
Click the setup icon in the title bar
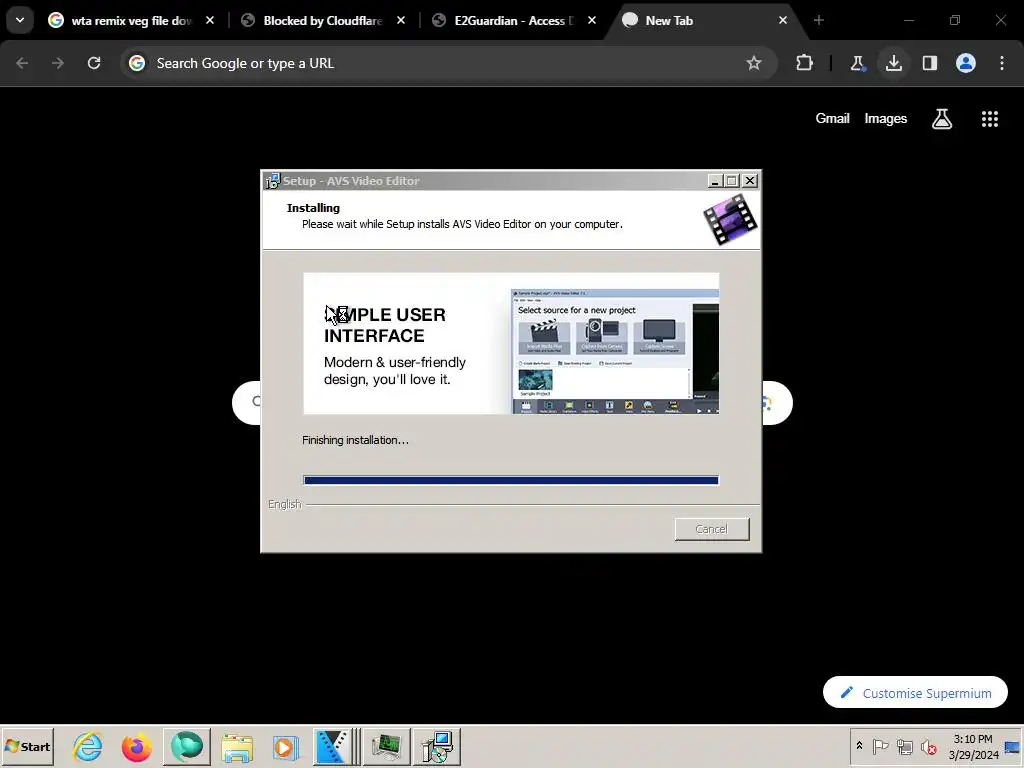pyautogui.click(x=272, y=181)
